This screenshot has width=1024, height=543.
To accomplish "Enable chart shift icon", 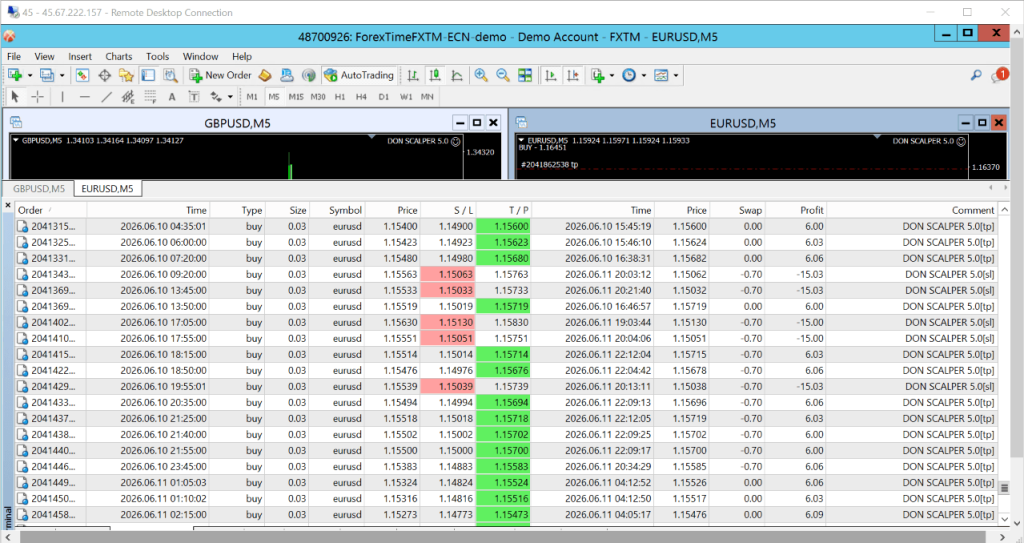I will click(573, 75).
